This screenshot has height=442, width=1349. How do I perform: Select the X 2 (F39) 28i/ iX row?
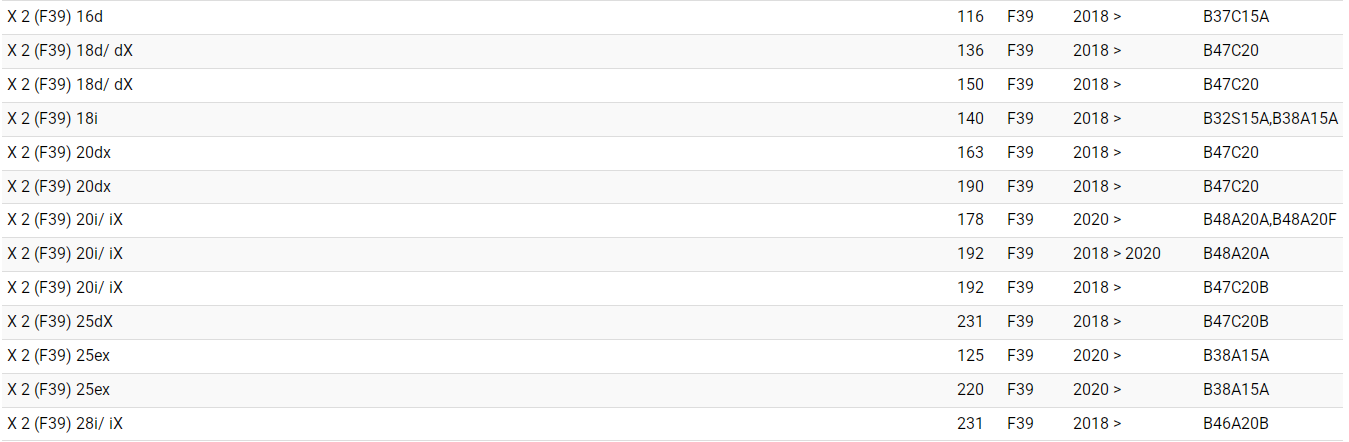coord(65,424)
